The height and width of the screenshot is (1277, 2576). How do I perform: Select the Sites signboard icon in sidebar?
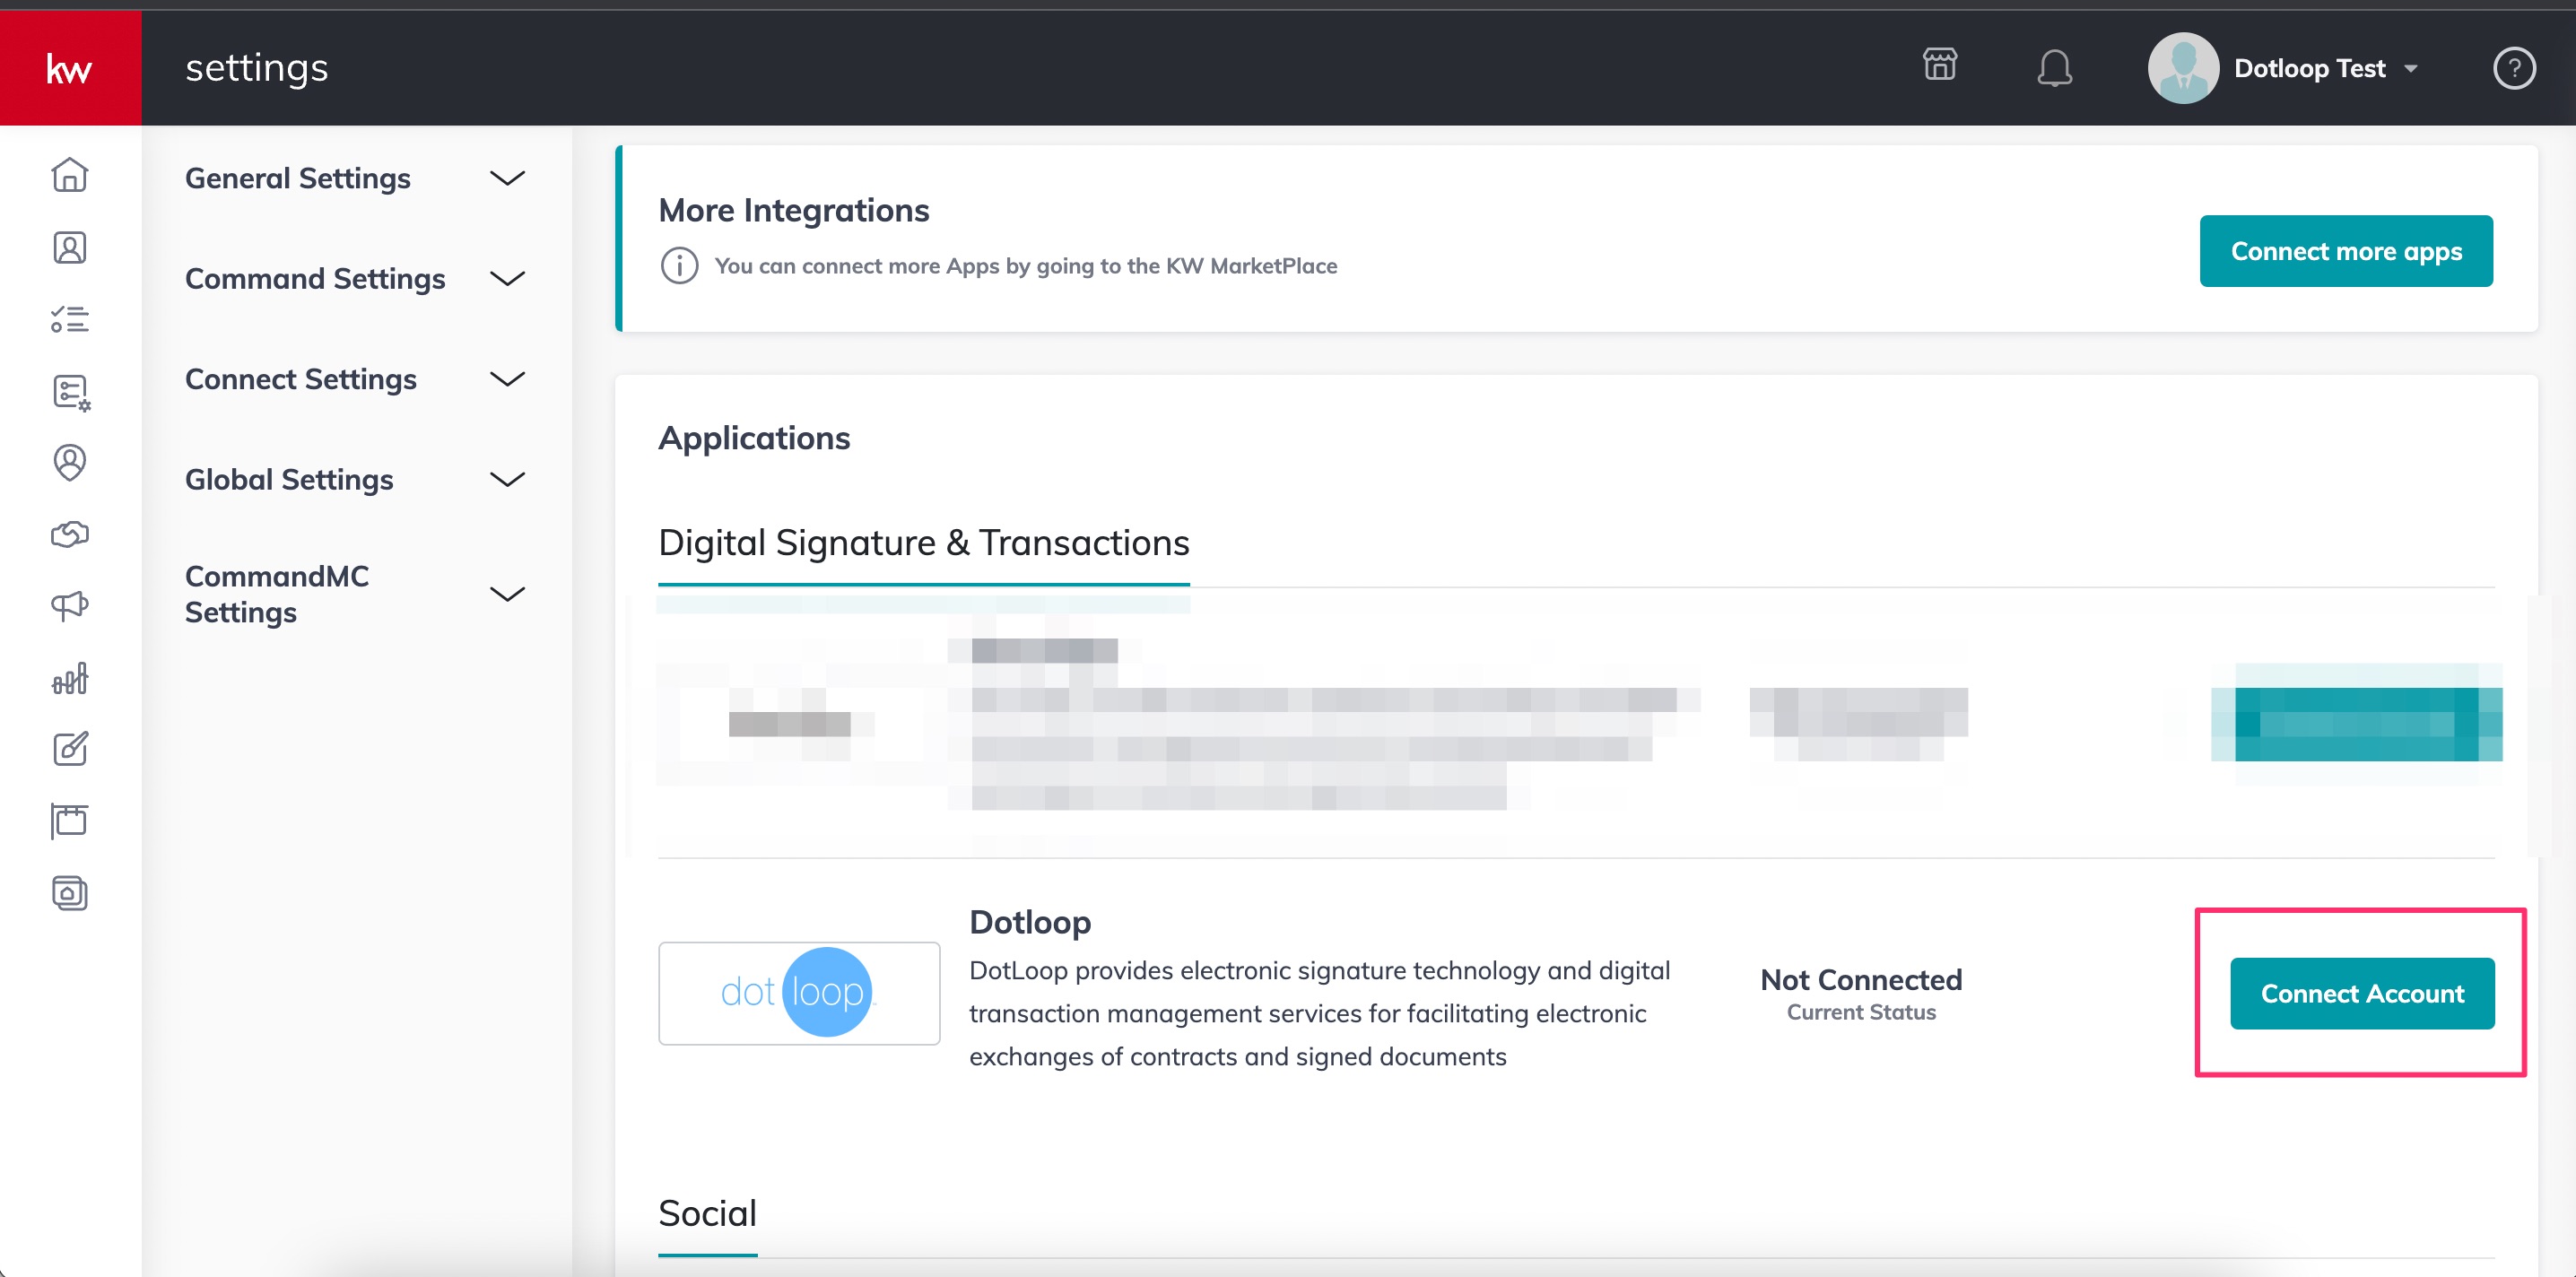70,821
